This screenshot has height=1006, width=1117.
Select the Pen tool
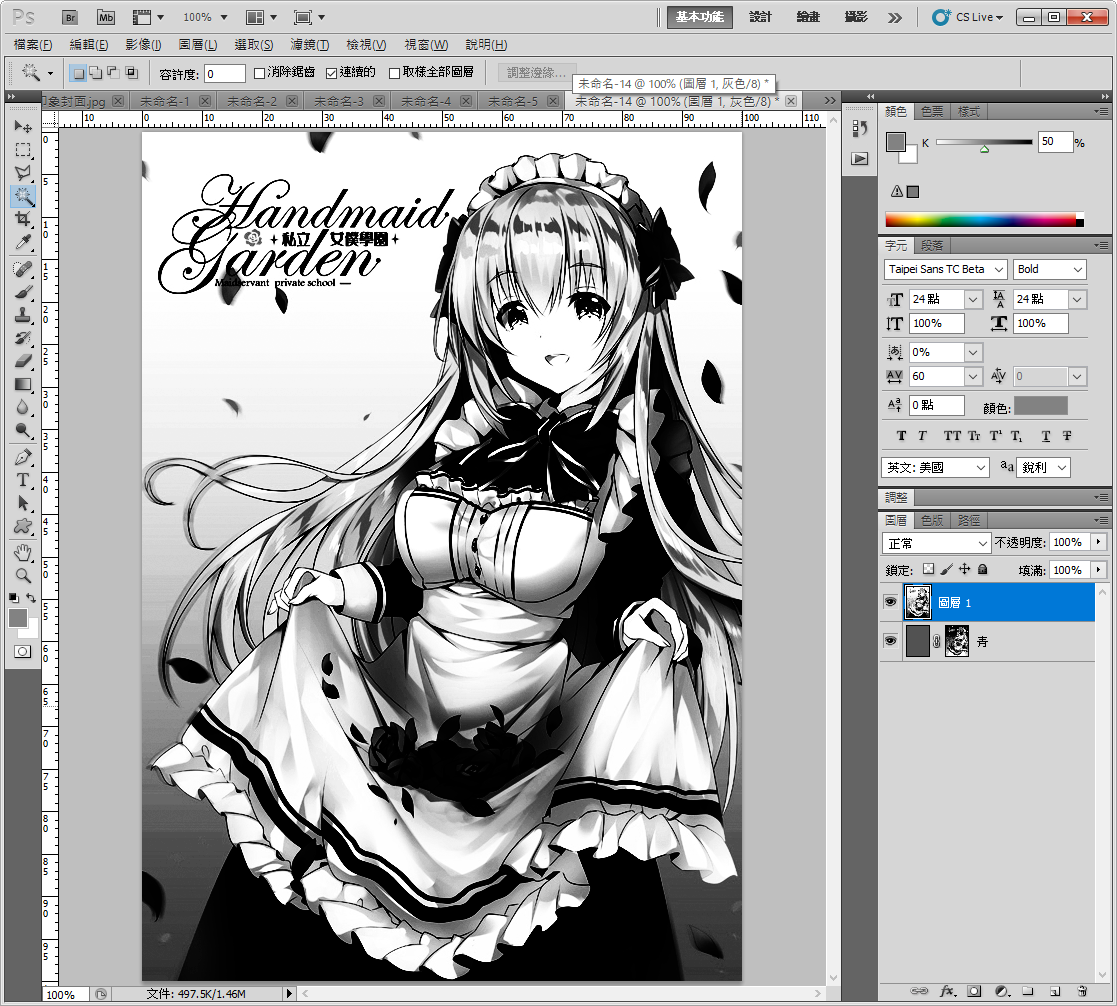(23, 457)
